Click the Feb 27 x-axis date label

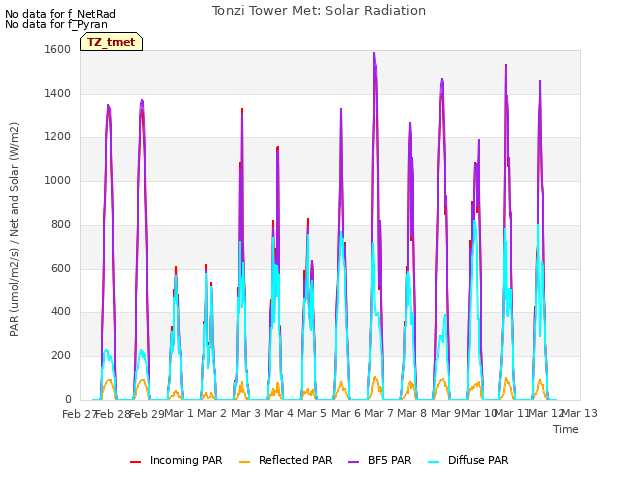pos(79,414)
